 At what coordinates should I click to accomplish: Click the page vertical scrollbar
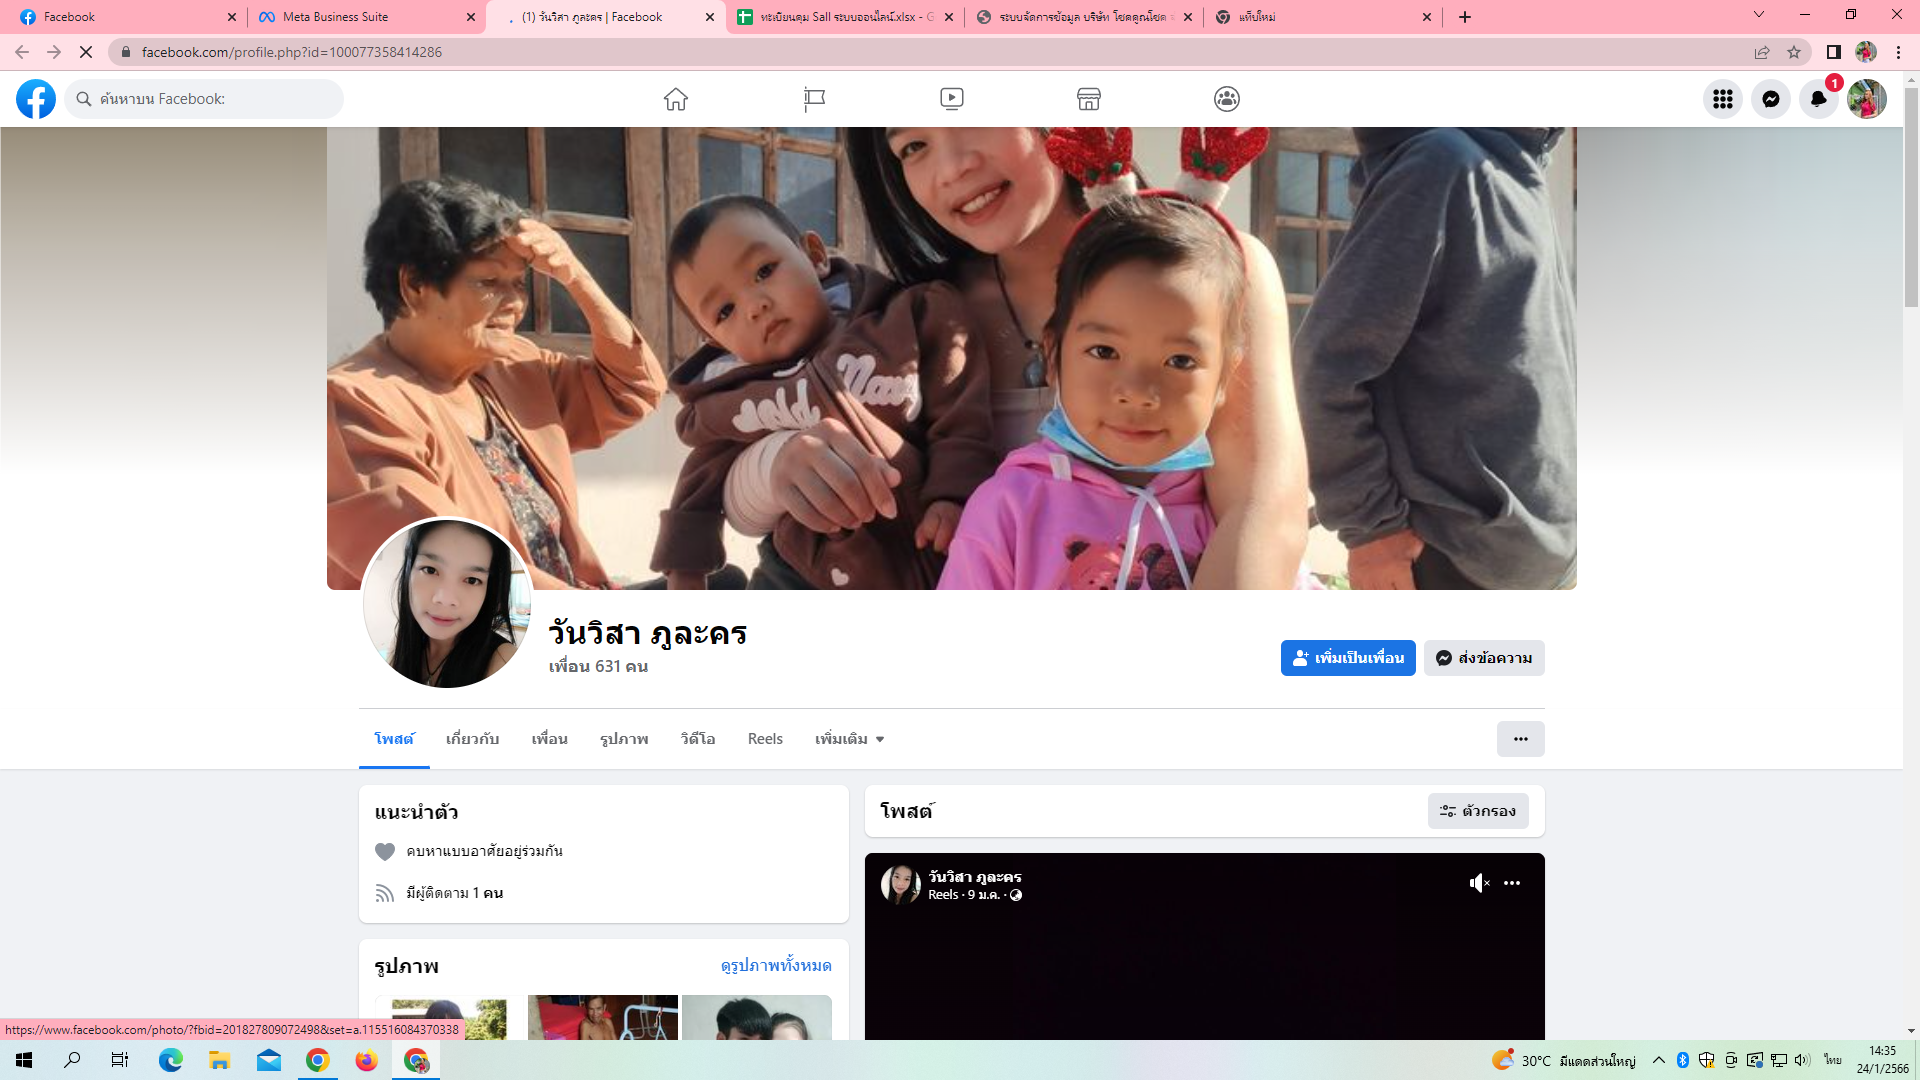[x=1911, y=200]
